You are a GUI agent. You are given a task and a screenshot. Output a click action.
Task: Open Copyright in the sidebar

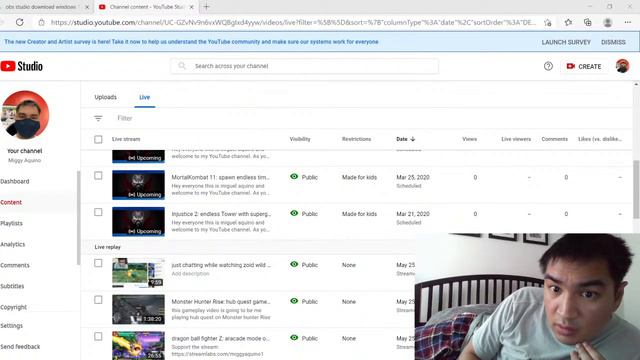13,307
